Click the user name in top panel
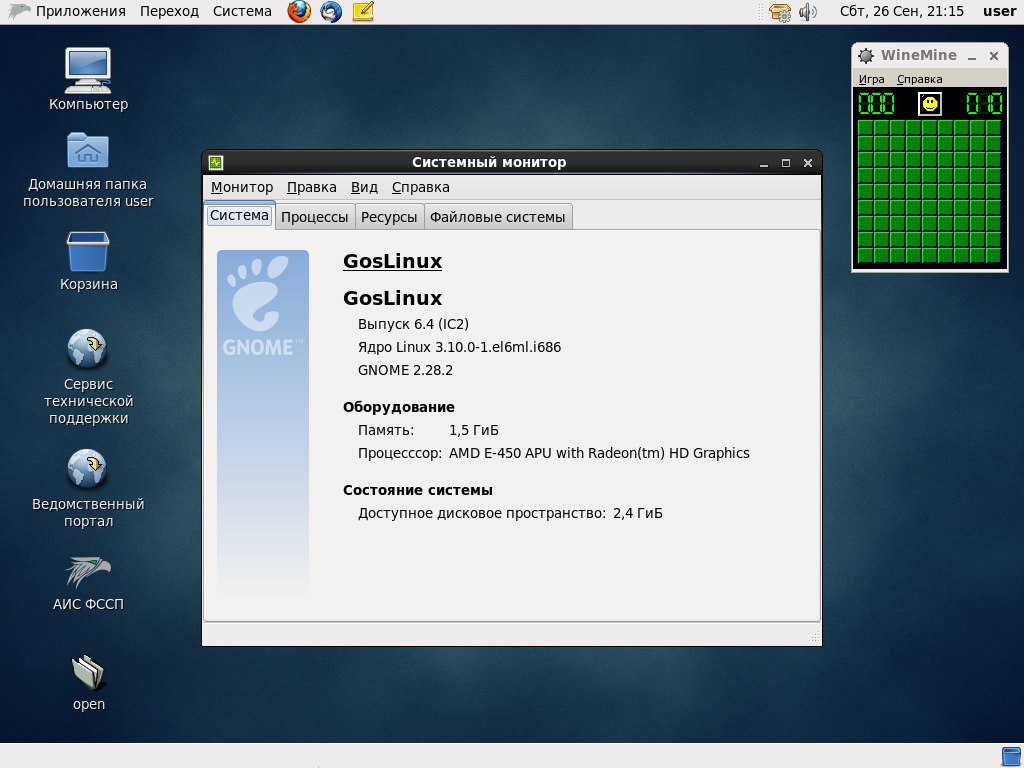The image size is (1024, 768). (999, 11)
